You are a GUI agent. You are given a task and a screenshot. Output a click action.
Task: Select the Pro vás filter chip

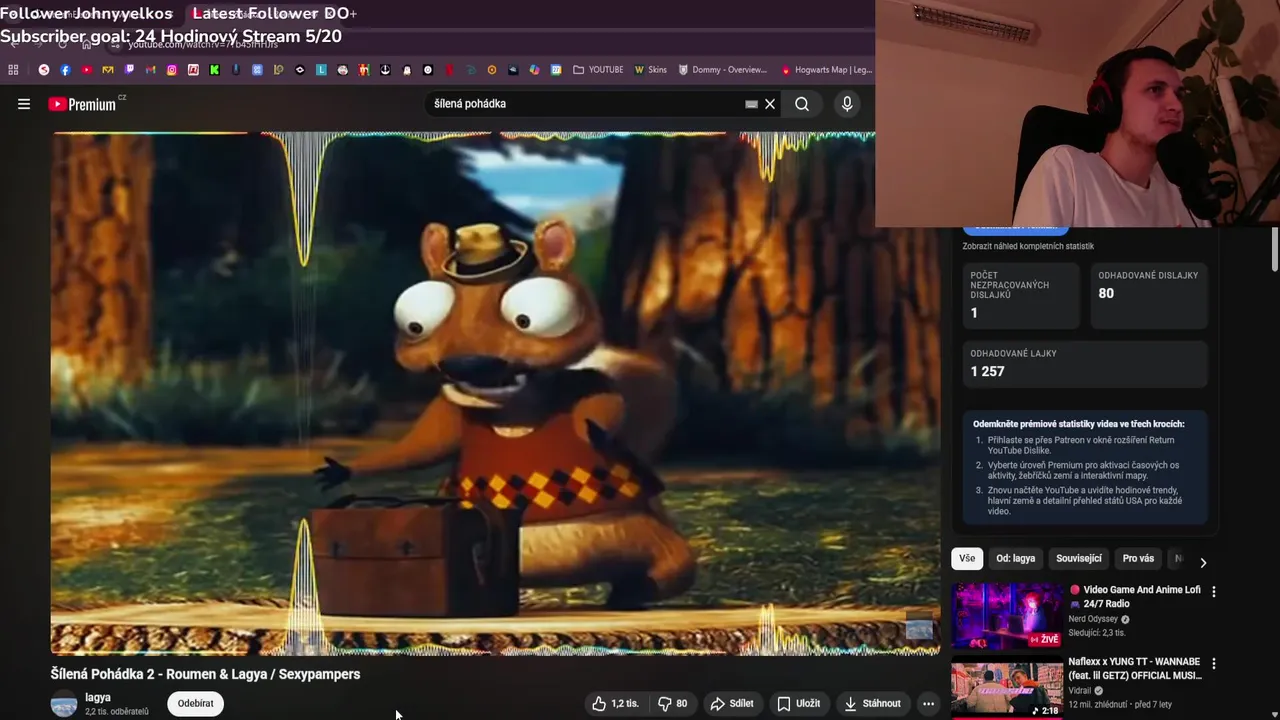point(1138,559)
